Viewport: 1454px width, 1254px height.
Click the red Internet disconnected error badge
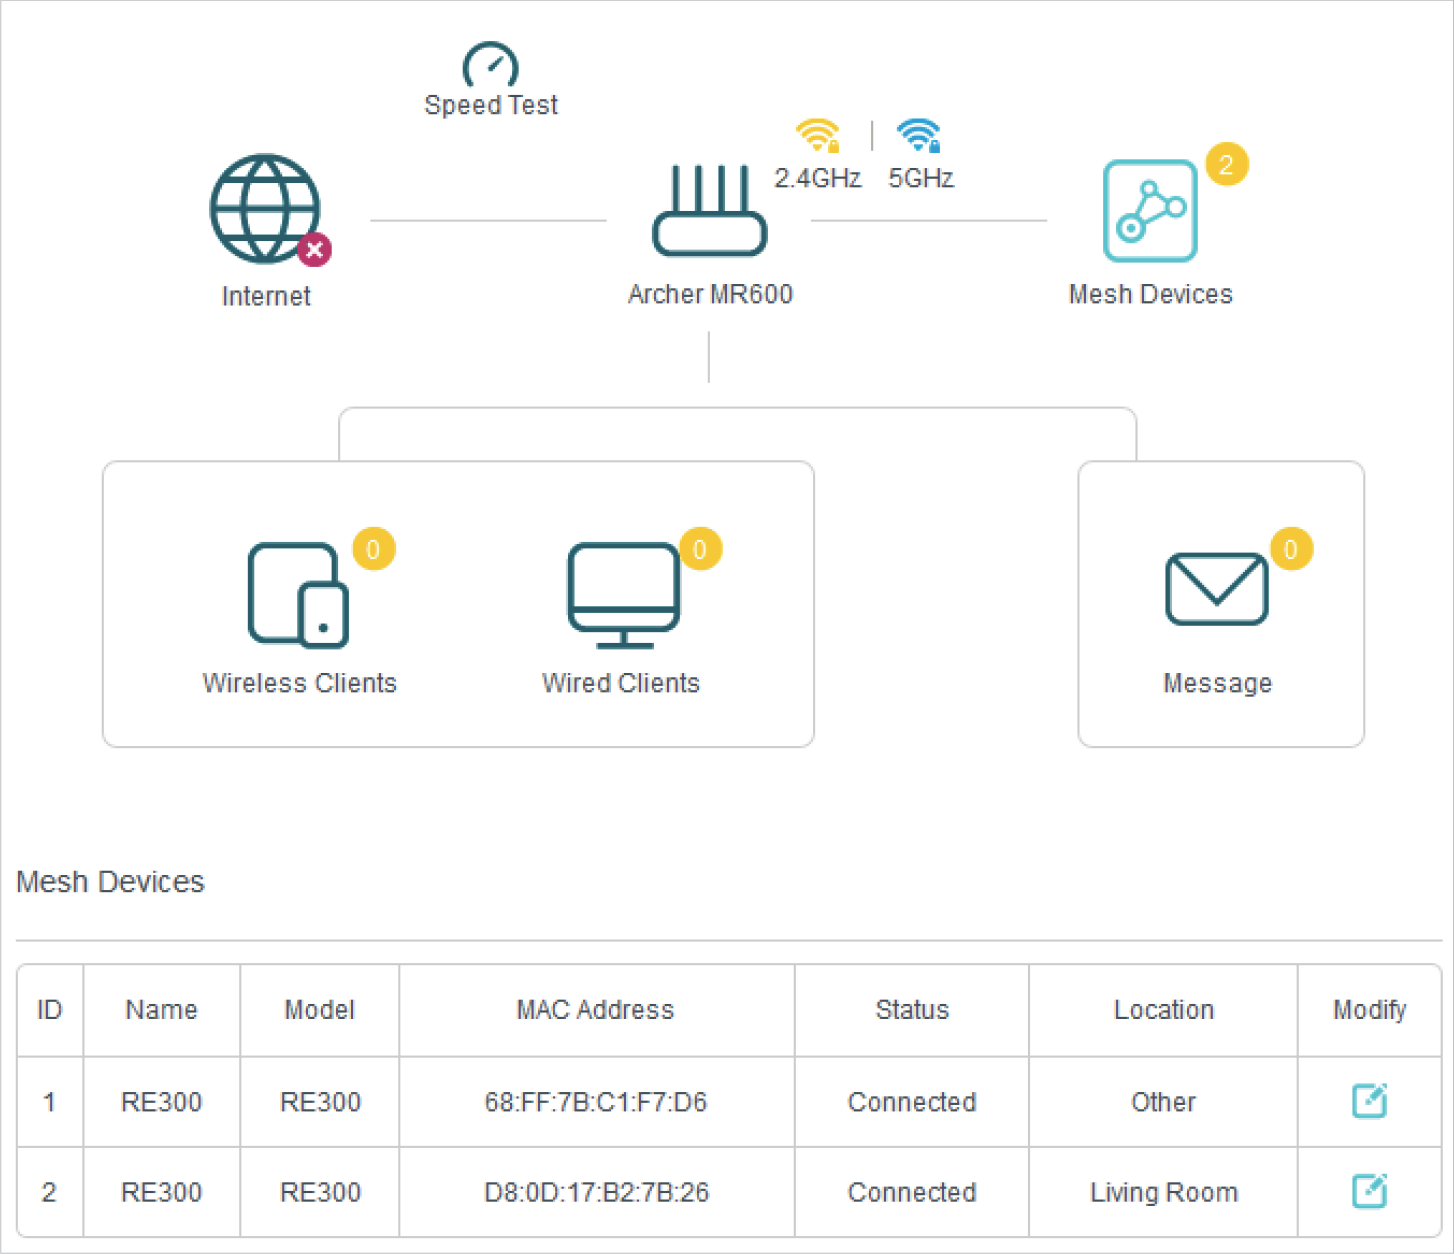coord(314,250)
